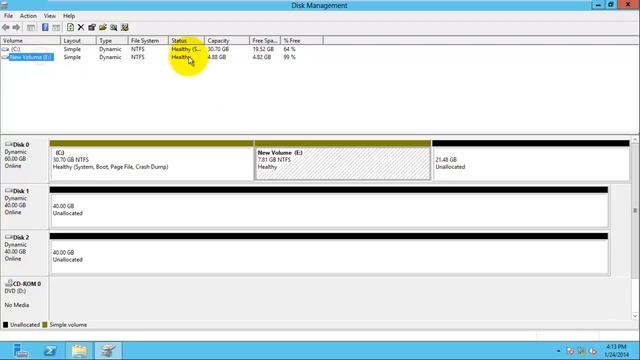The image size is (640, 360).
Task: Click the scroll down arrow of disk pane
Action: (x=635, y=316)
